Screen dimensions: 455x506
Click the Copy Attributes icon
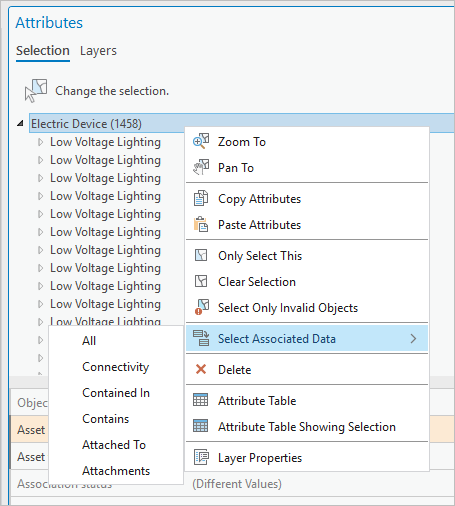click(x=201, y=198)
